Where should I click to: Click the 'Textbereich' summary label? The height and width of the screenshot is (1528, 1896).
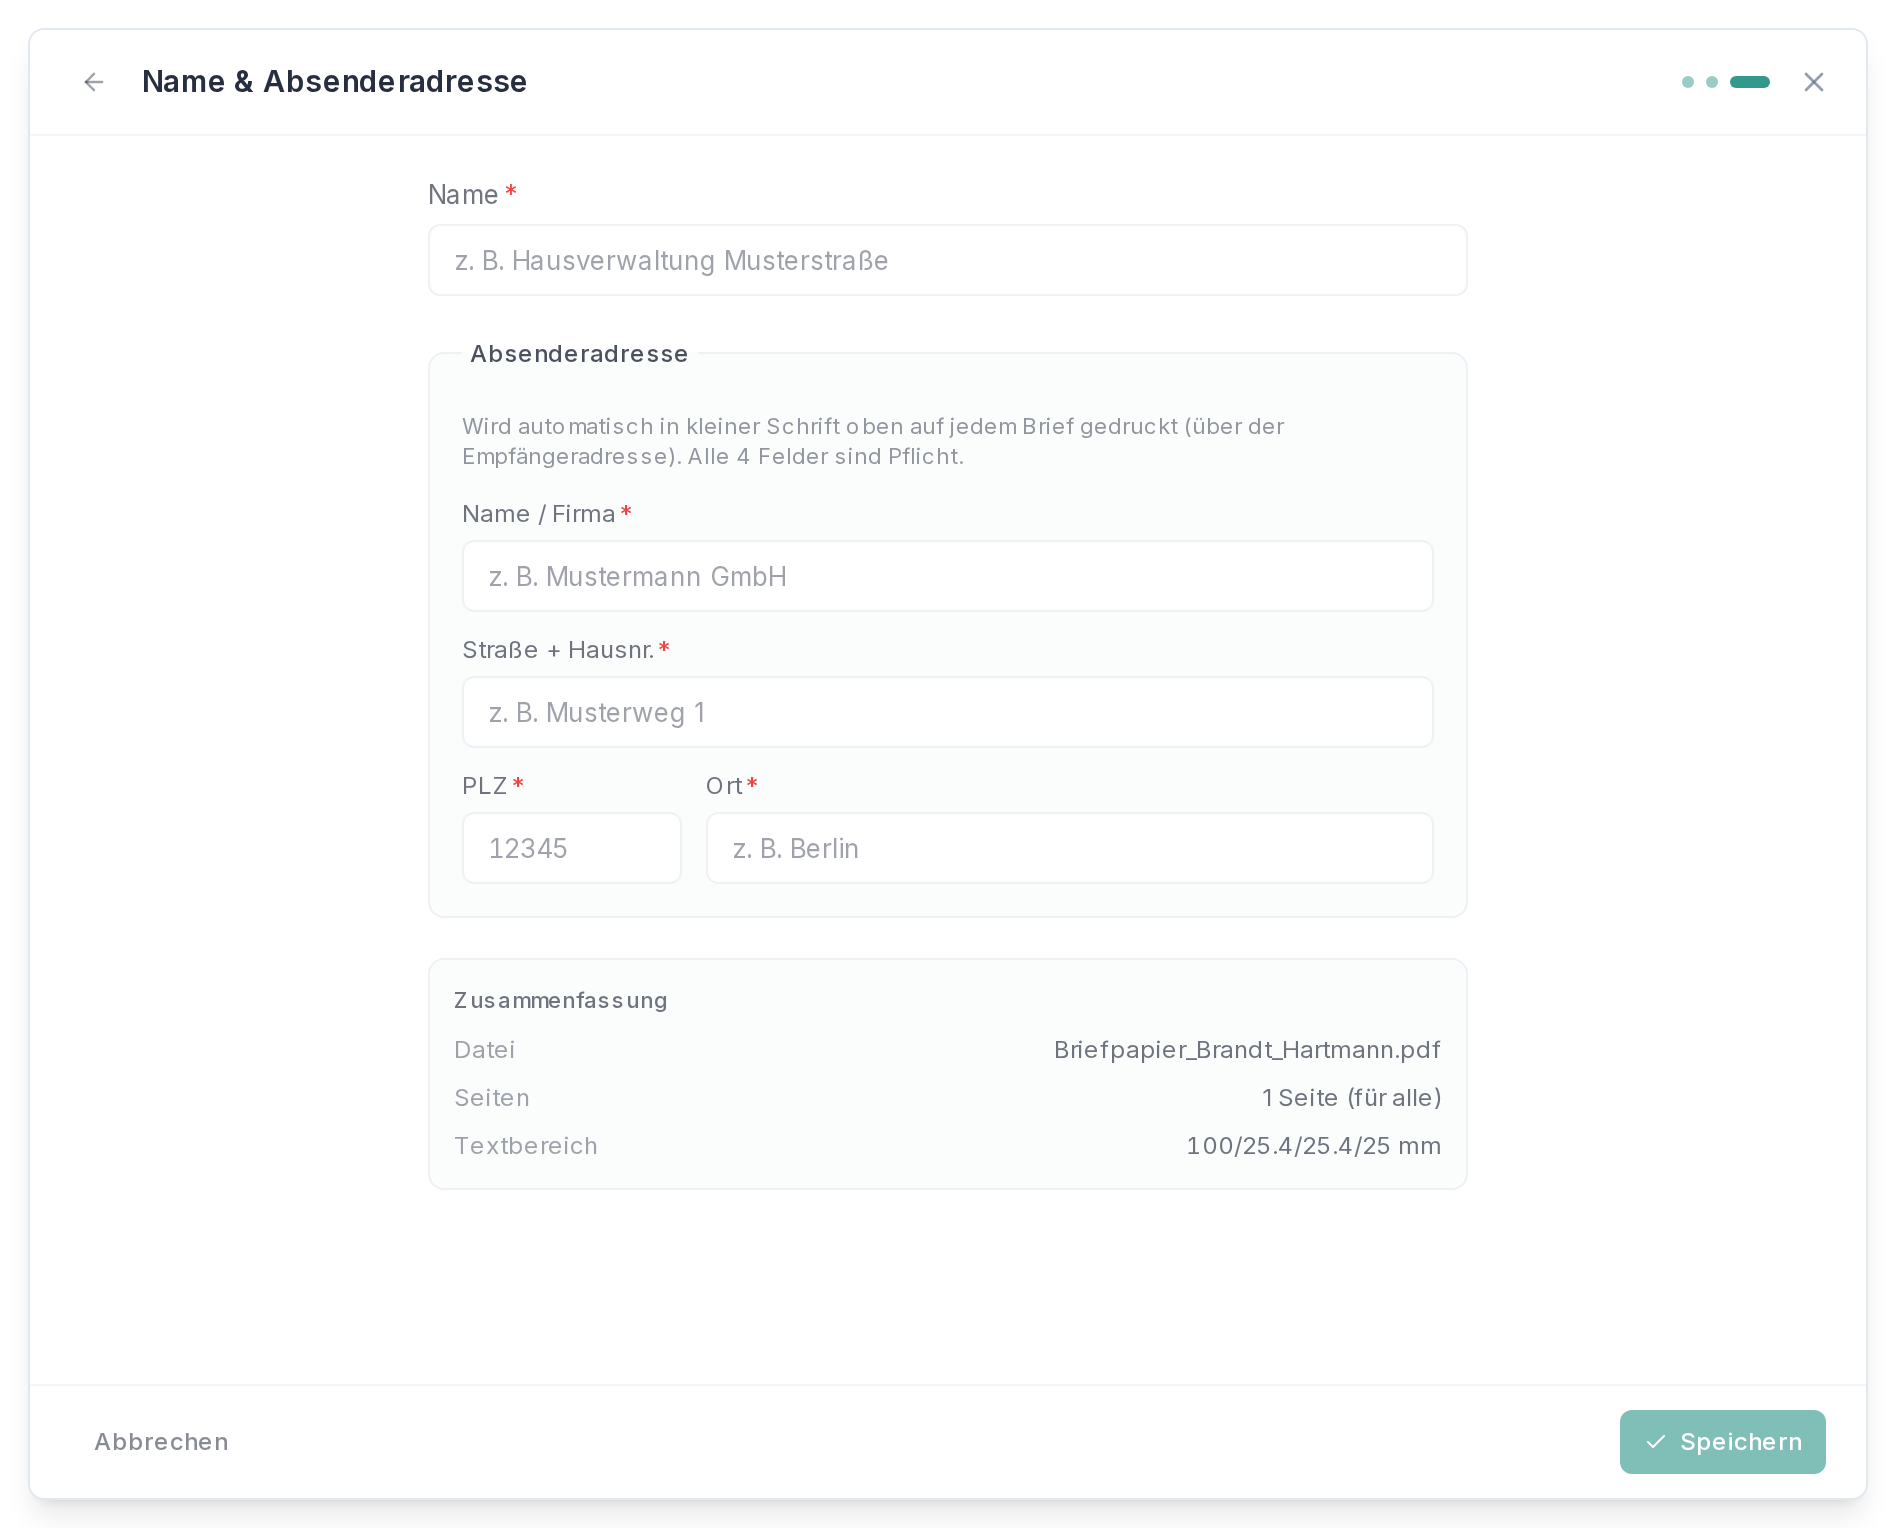[526, 1146]
